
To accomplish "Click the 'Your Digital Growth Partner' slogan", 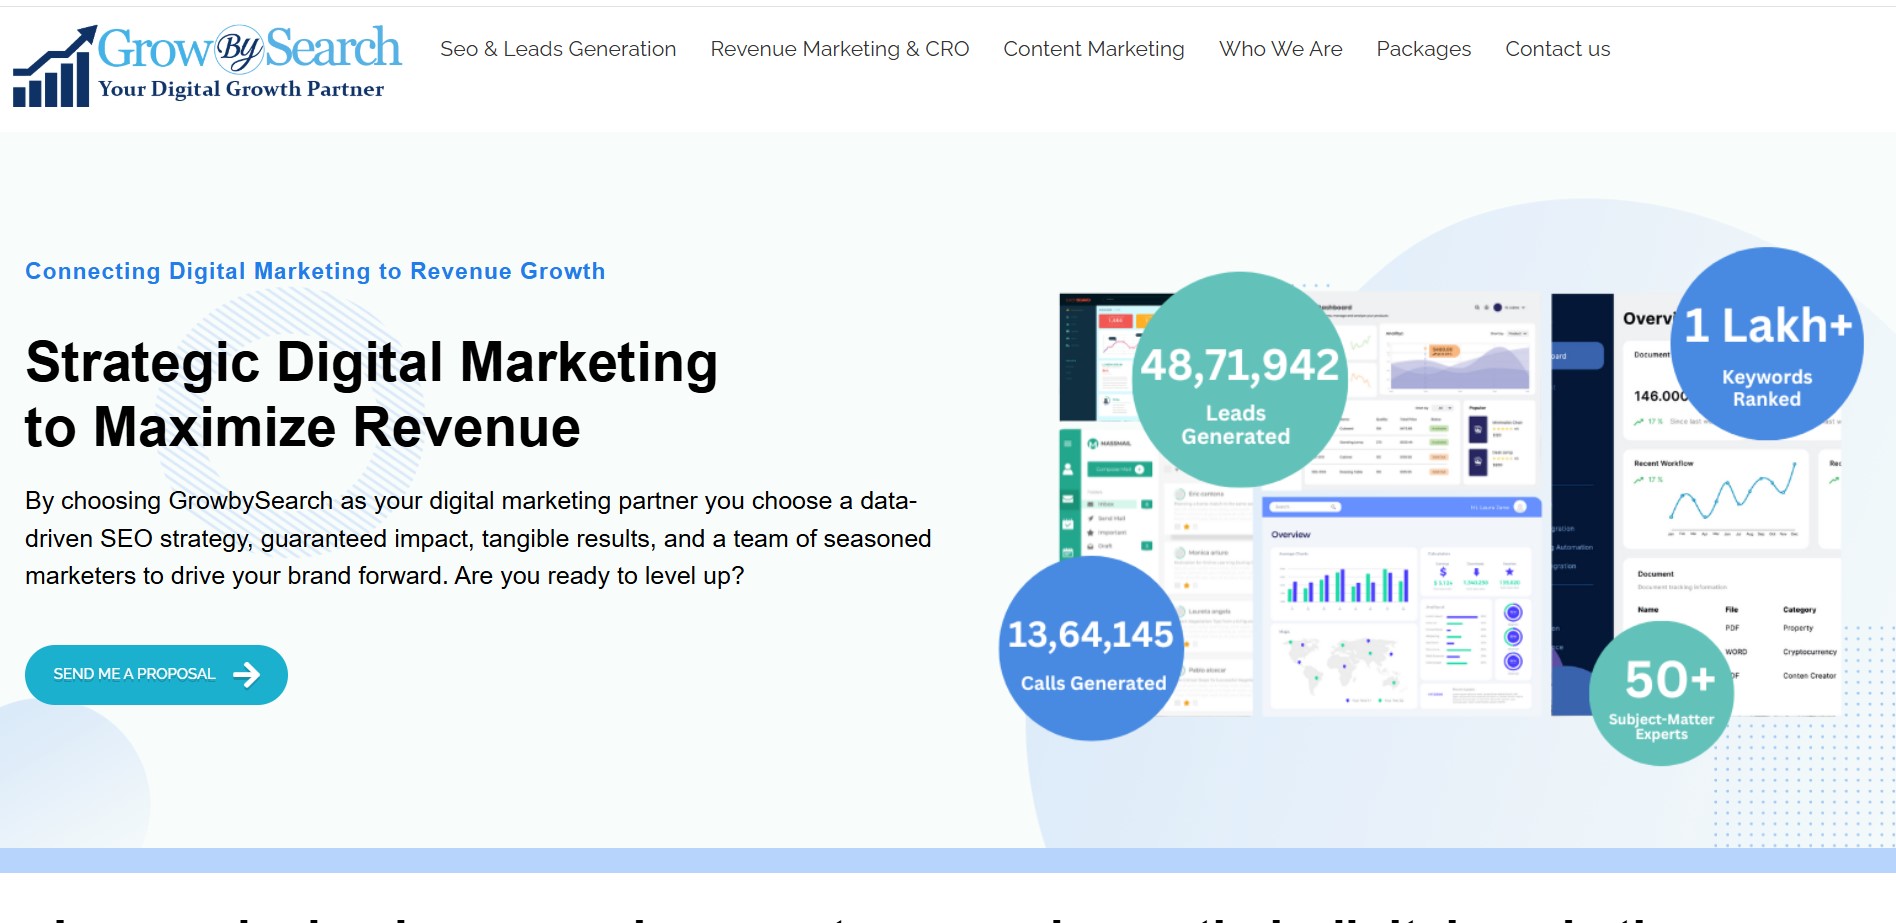I will pyautogui.click(x=241, y=89).
